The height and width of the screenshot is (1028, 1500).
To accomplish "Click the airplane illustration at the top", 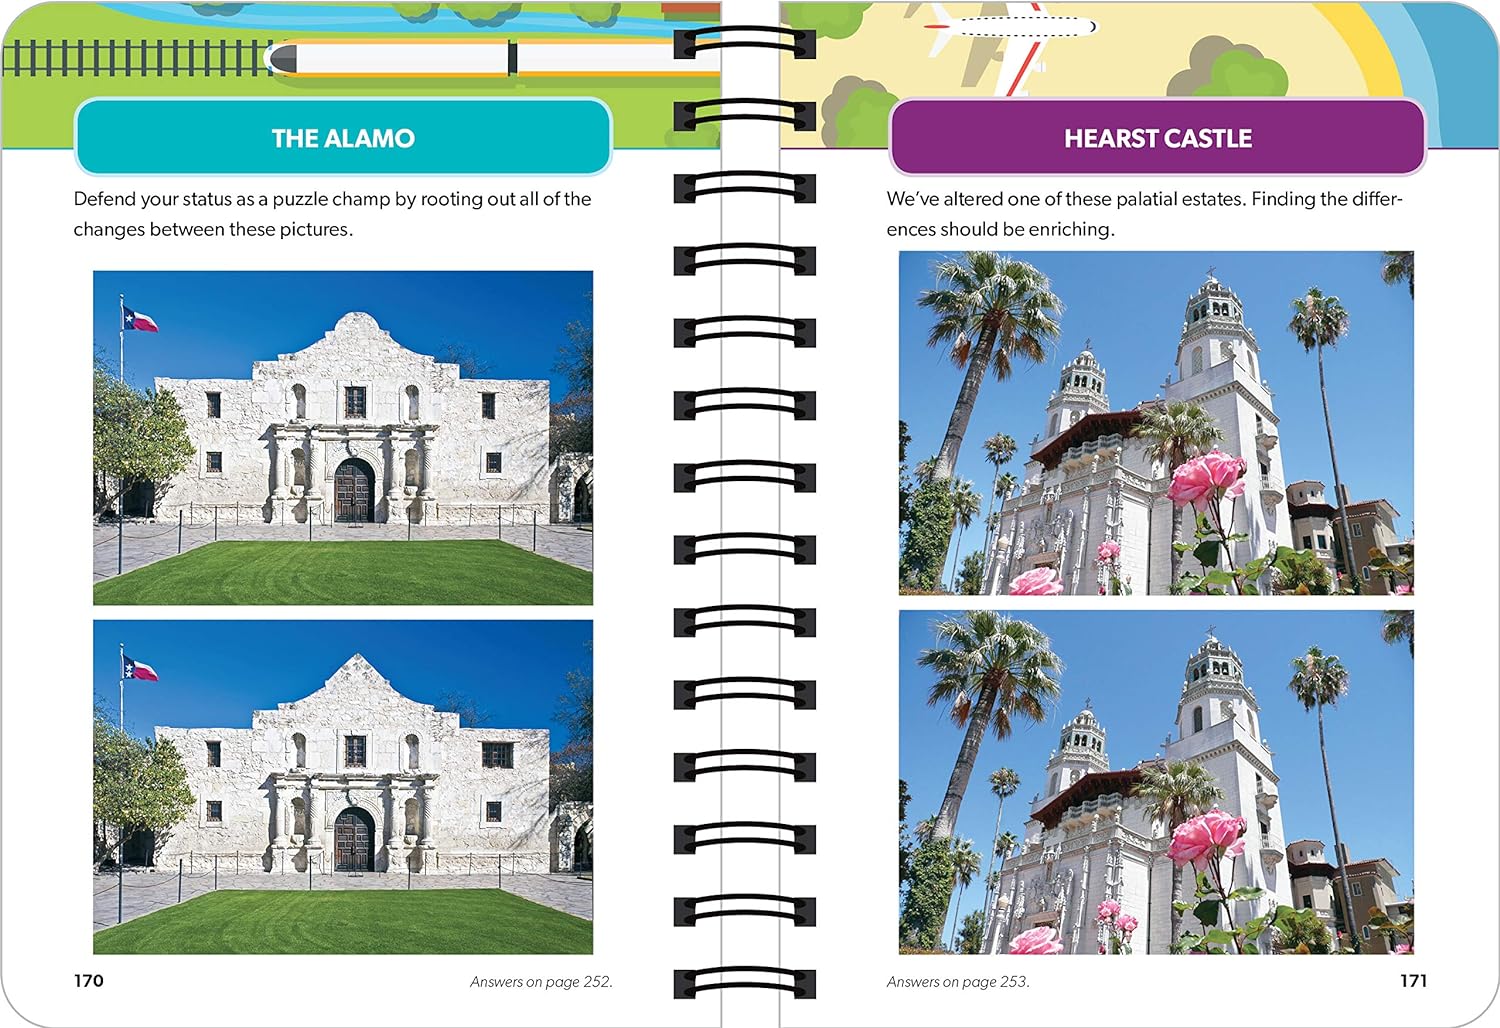I will (1008, 38).
